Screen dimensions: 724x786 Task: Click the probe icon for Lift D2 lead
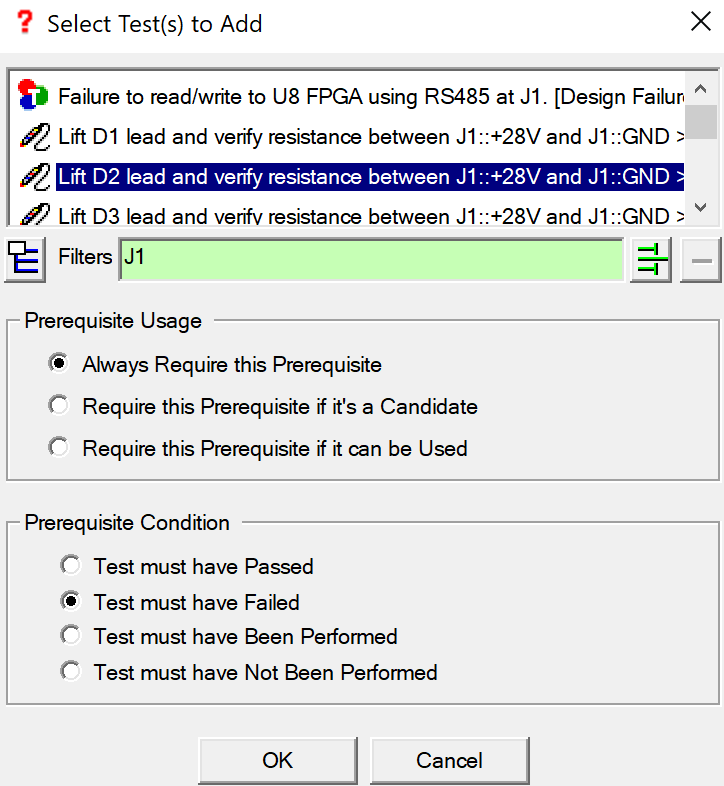(35, 176)
